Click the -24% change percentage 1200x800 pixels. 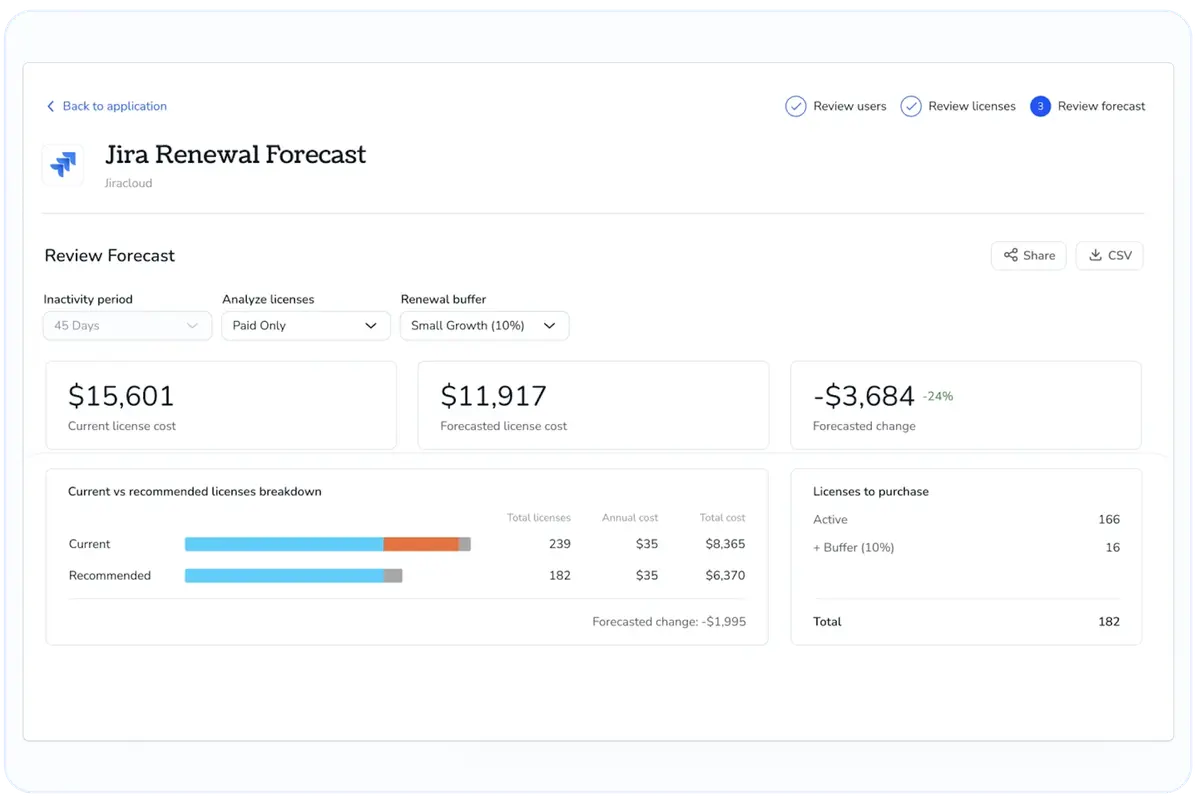click(938, 396)
